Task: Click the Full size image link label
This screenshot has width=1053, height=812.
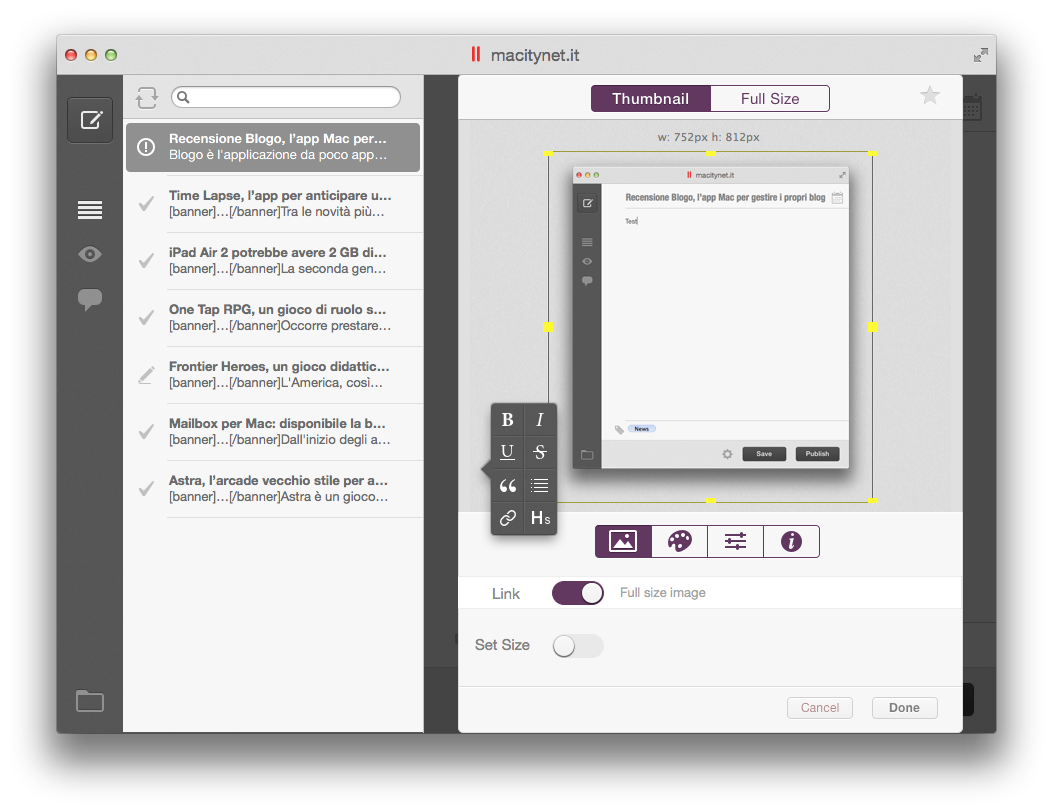Action: (663, 593)
